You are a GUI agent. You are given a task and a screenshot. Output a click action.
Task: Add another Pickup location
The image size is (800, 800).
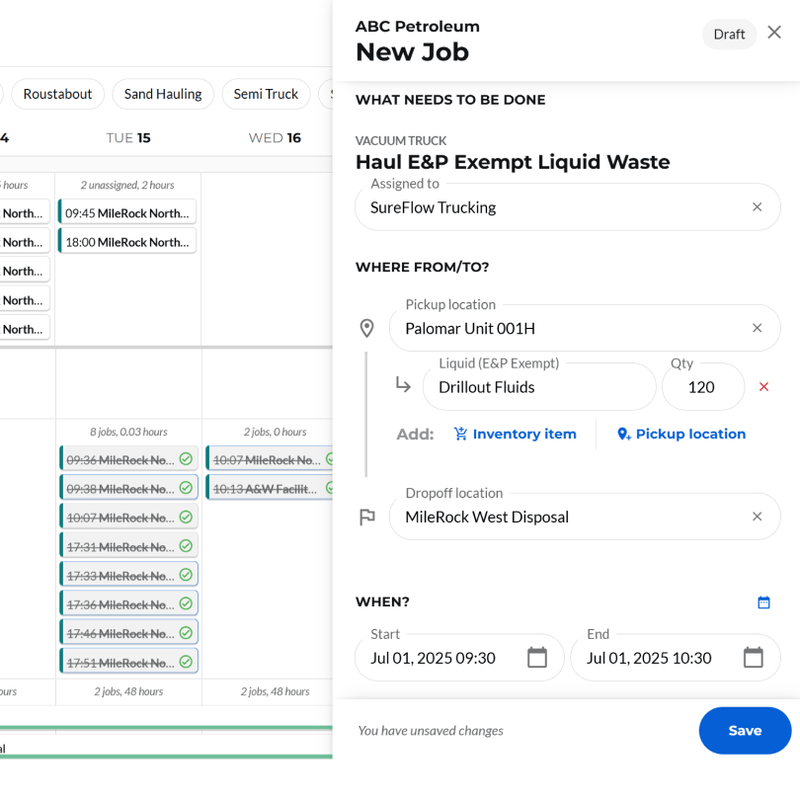point(681,434)
